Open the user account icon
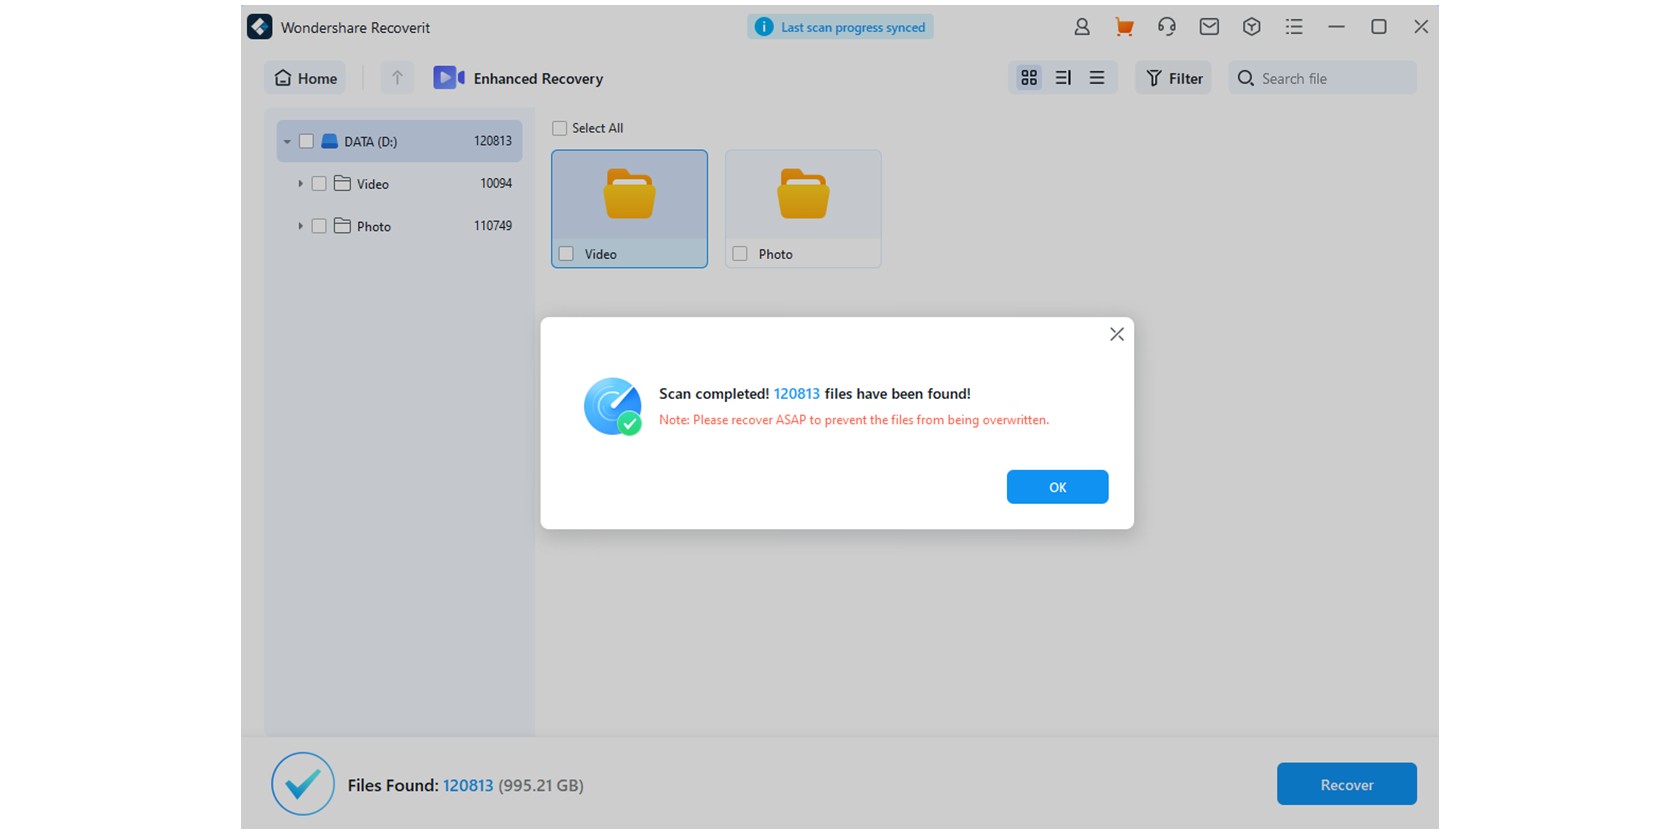 (x=1081, y=27)
